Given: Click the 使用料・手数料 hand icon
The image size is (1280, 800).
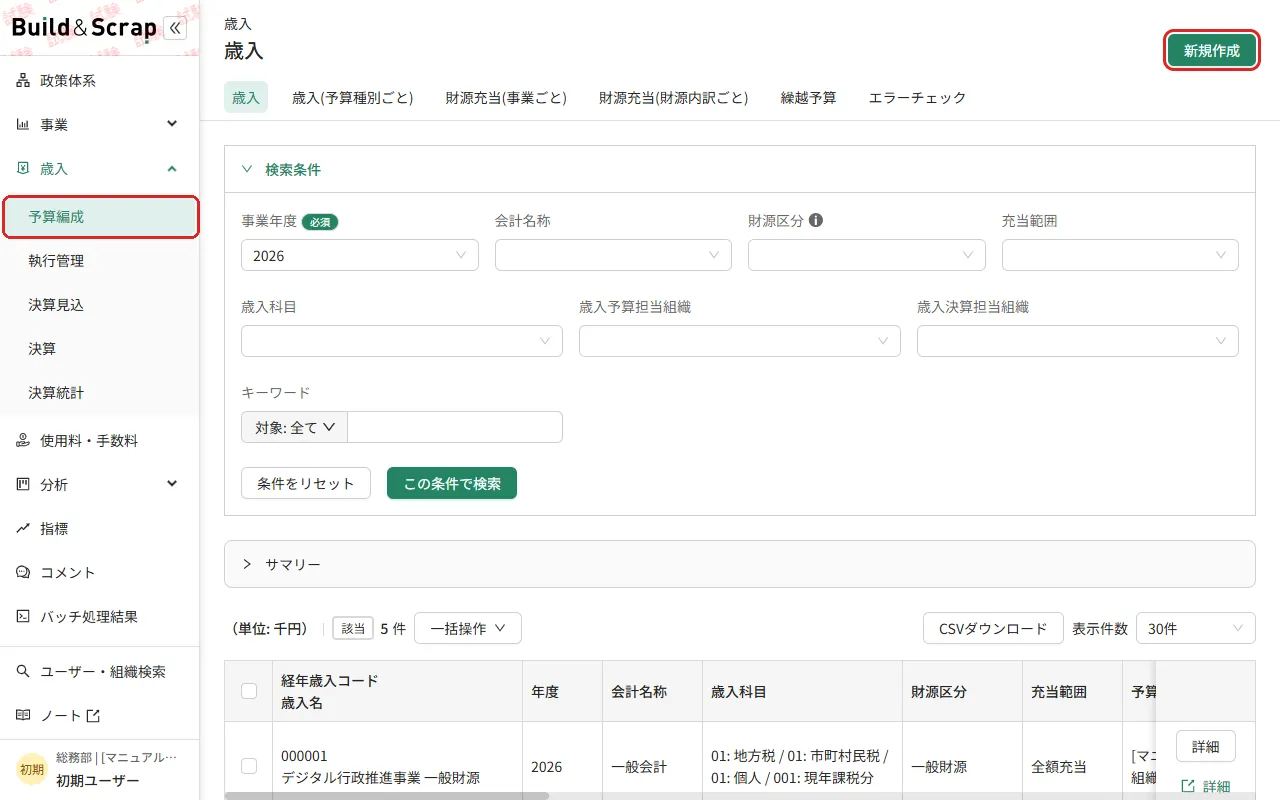Looking at the screenshot, I should coord(23,440).
